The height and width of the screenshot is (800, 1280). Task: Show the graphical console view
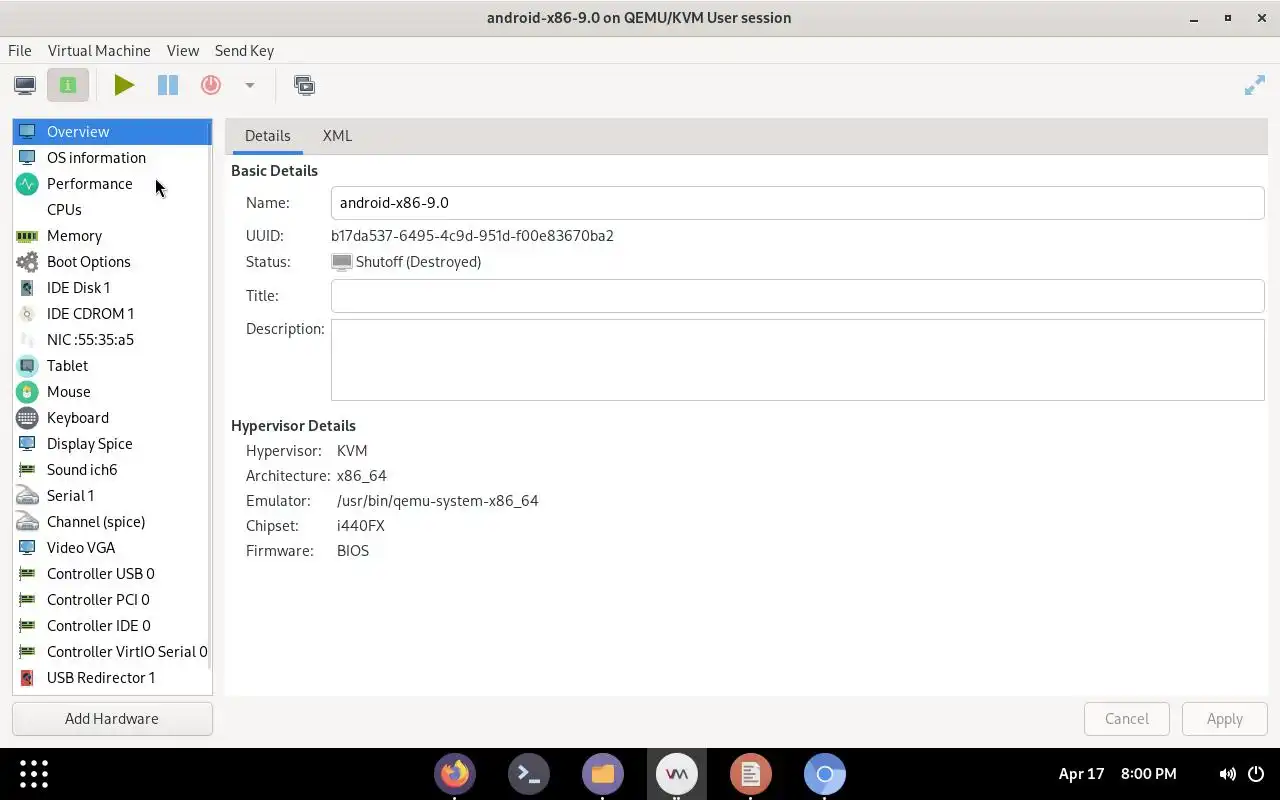(x=25, y=85)
